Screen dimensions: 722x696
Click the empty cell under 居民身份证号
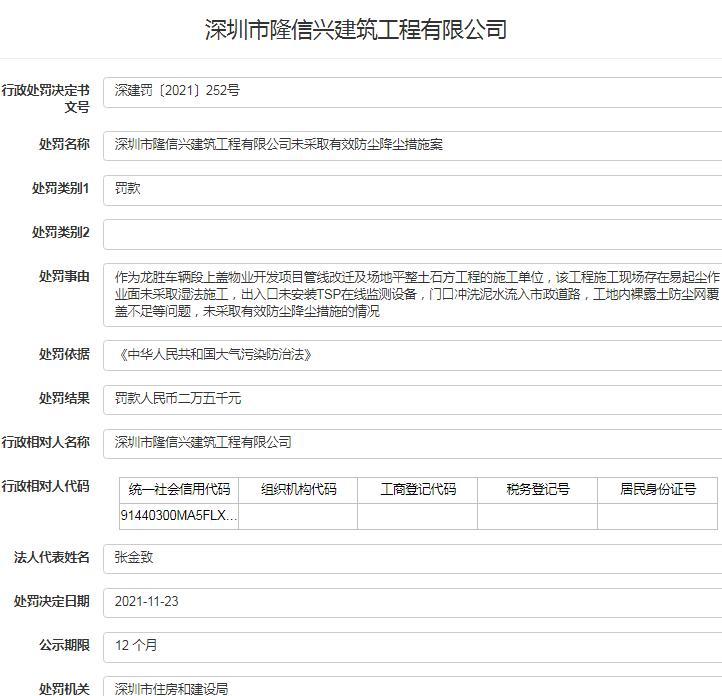point(658,516)
